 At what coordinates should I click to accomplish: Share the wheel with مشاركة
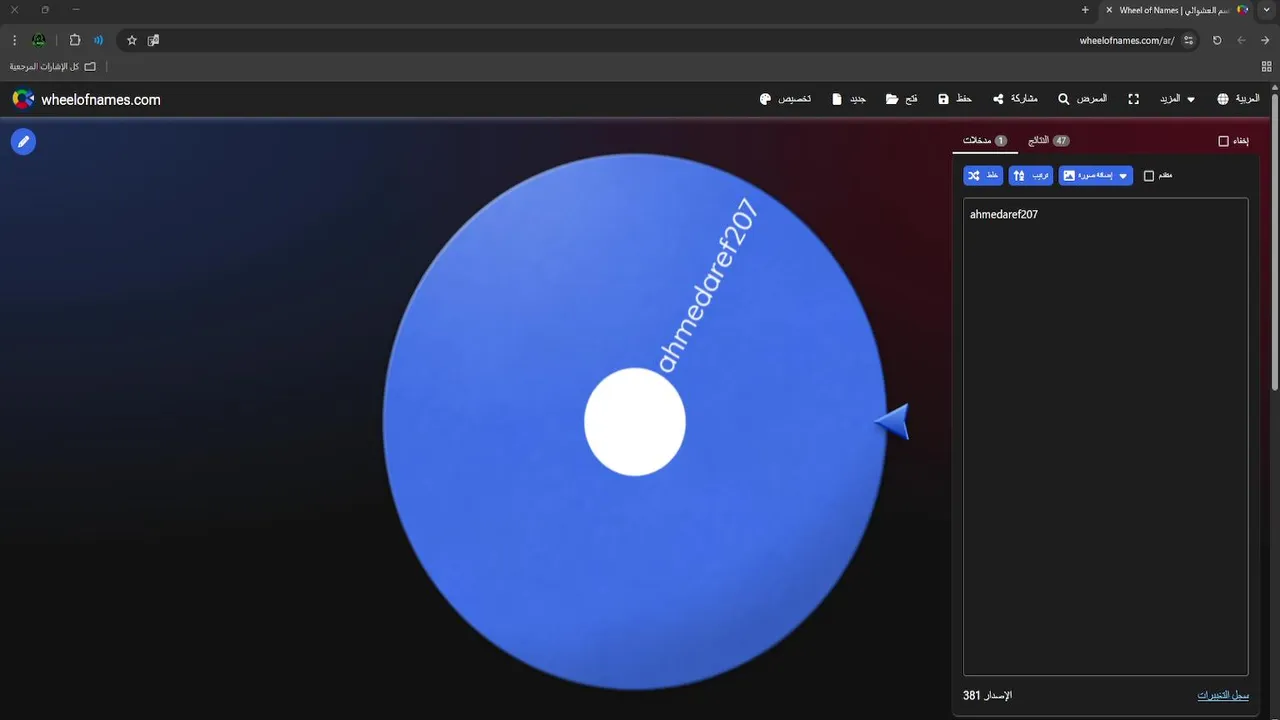[x=1015, y=99]
